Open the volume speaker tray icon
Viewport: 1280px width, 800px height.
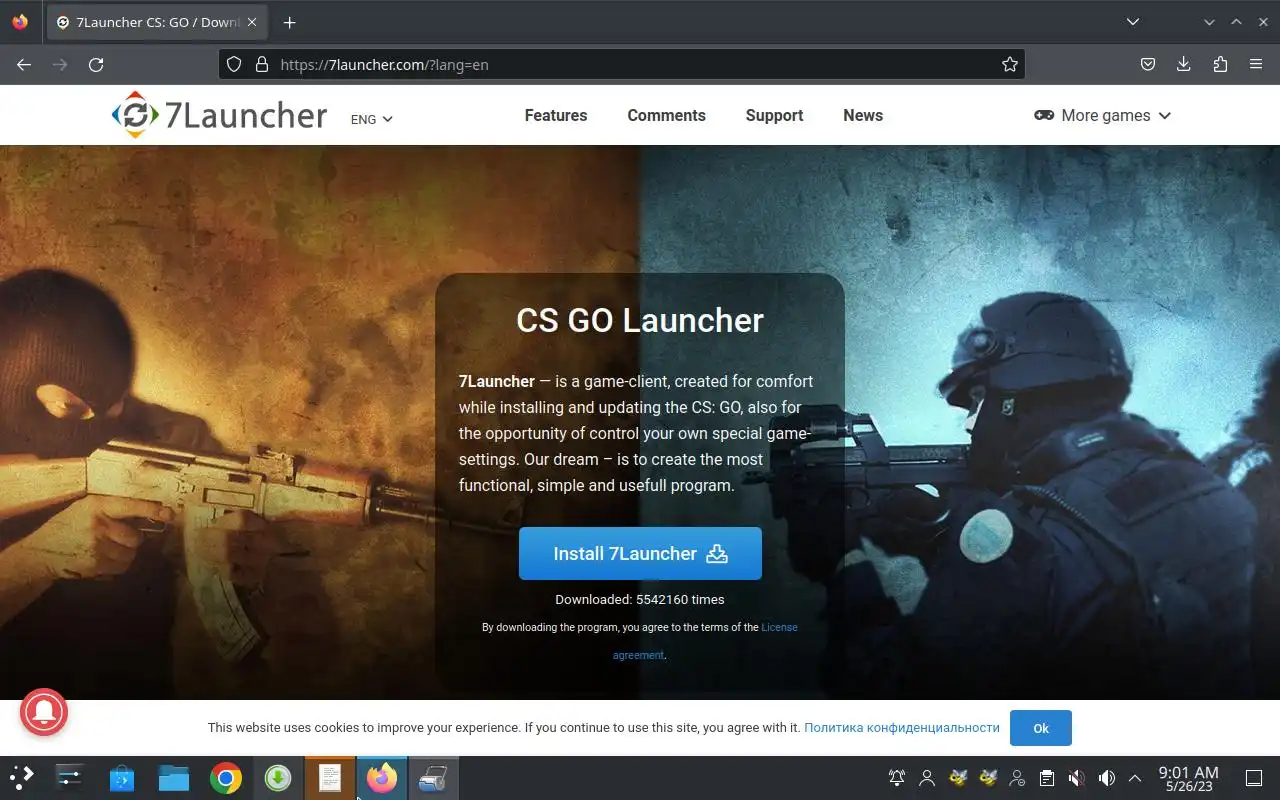pos(1107,778)
